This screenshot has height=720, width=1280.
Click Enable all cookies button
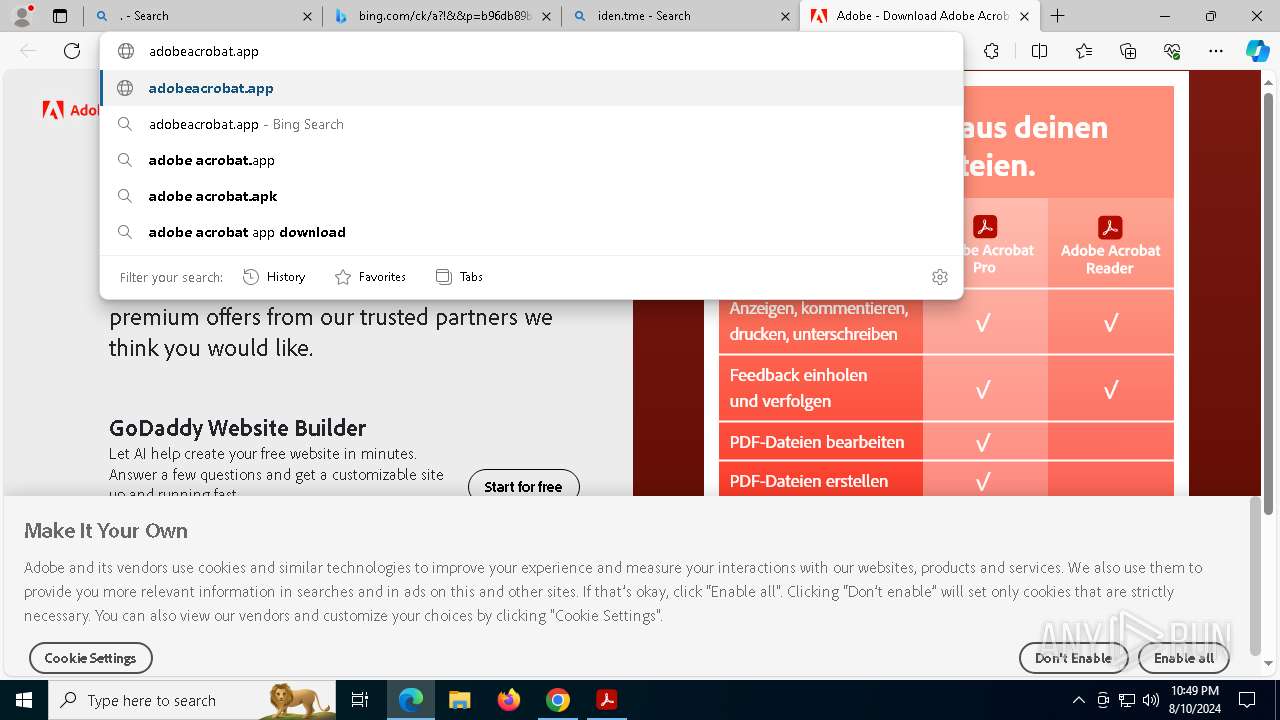(x=1184, y=658)
